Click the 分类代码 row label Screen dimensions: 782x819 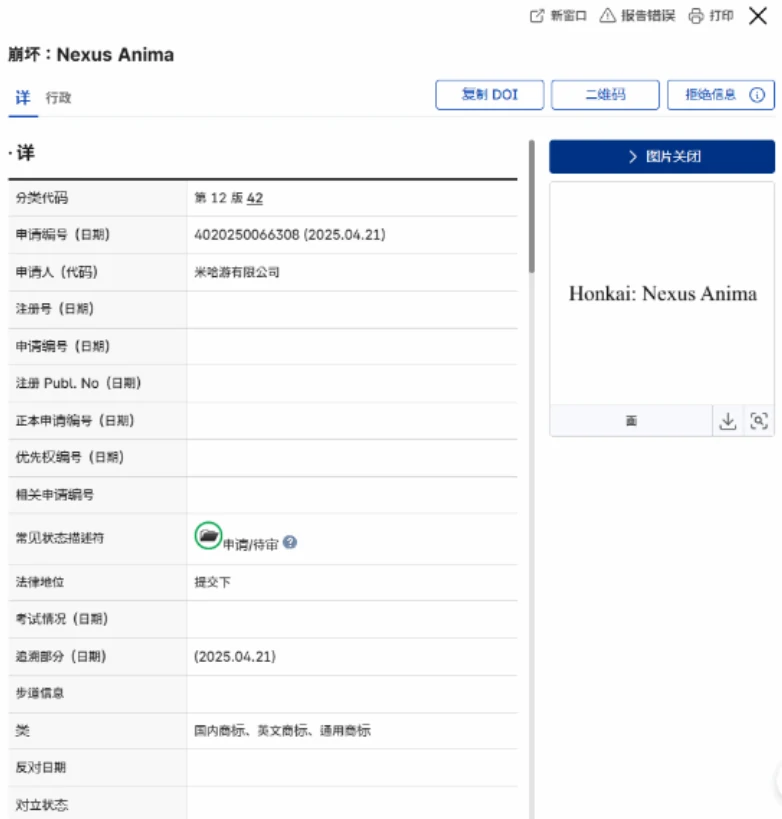coord(42,198)
